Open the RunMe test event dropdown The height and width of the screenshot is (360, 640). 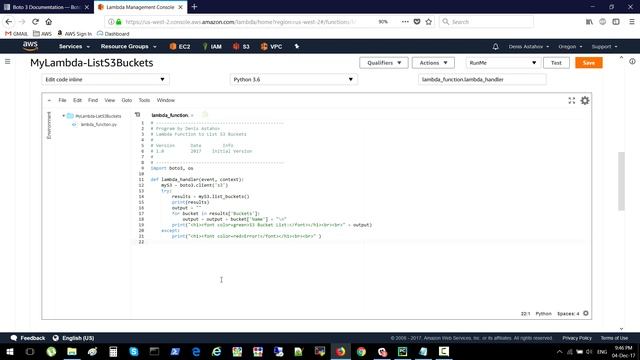[x=503, y=63]
